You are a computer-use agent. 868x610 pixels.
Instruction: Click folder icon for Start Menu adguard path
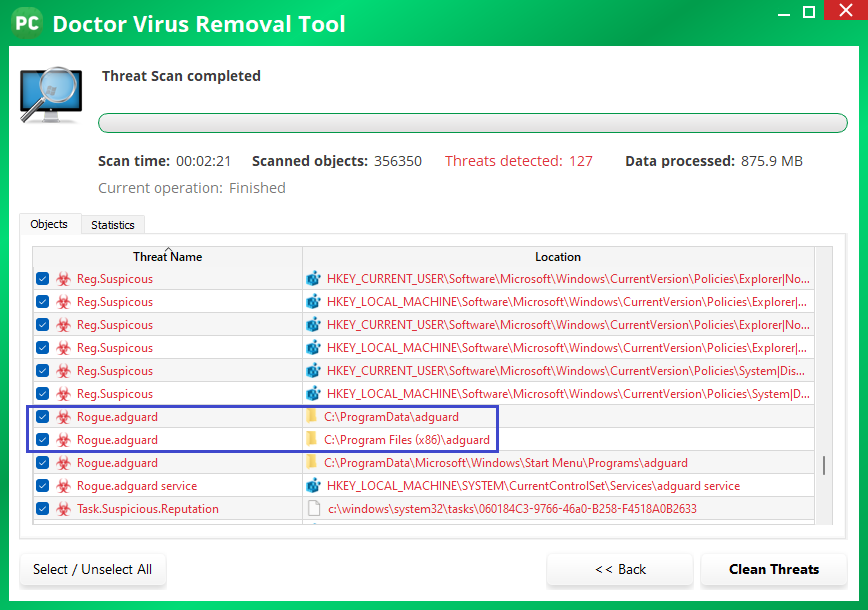[312, 463]
